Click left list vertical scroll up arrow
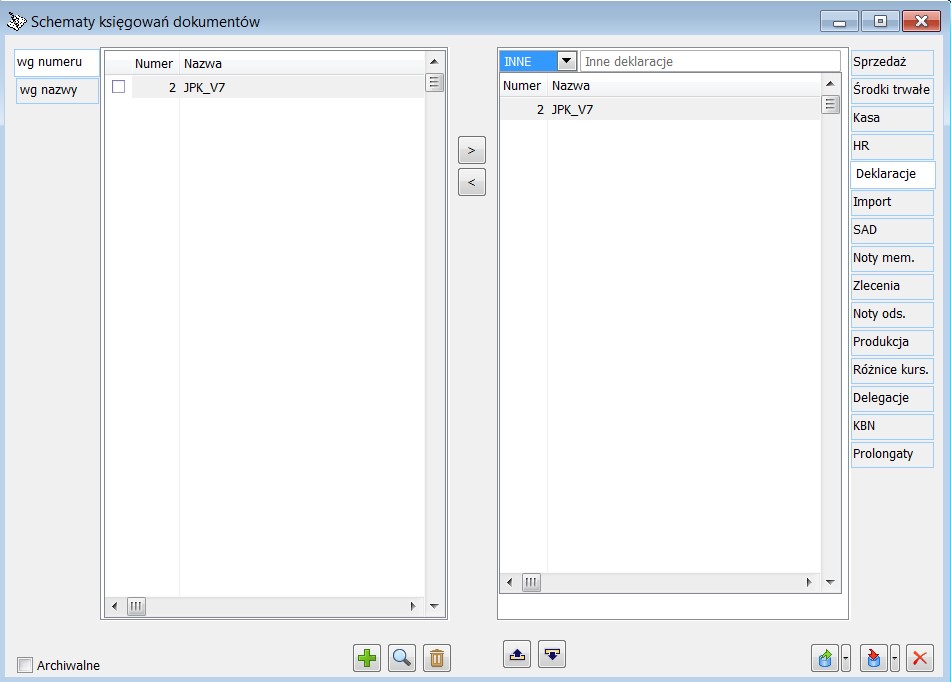951x682 pixels. (434, 61)
